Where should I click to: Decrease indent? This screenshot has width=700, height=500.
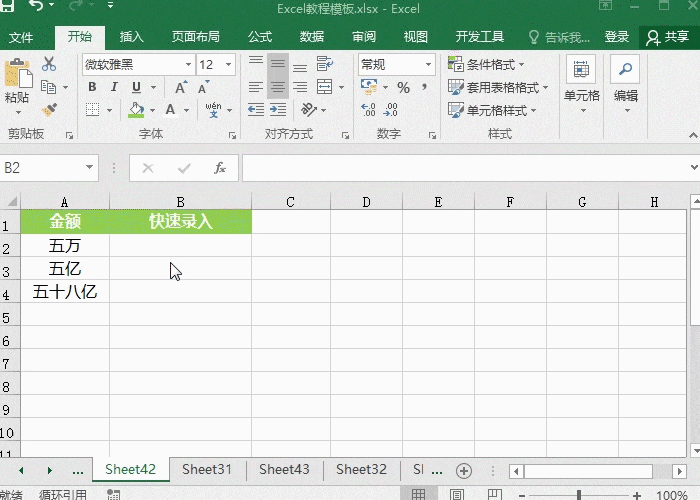click(x=256, y=110)
